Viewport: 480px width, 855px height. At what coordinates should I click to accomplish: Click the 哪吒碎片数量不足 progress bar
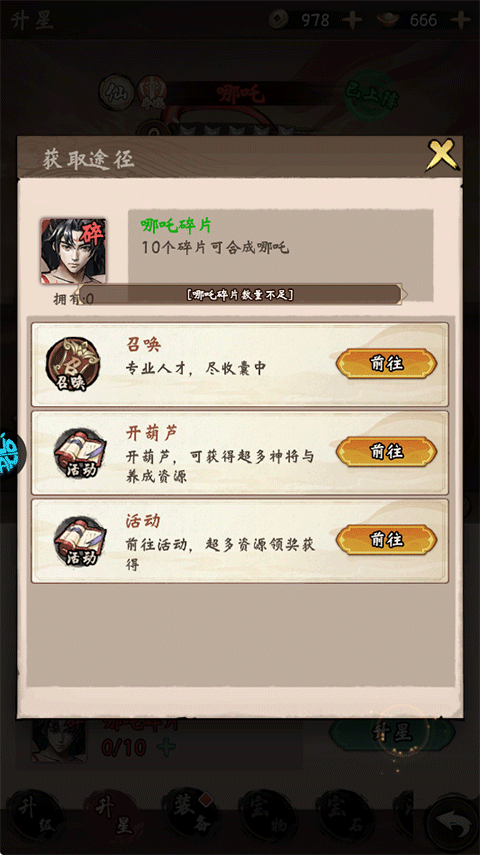click(240, 294)
